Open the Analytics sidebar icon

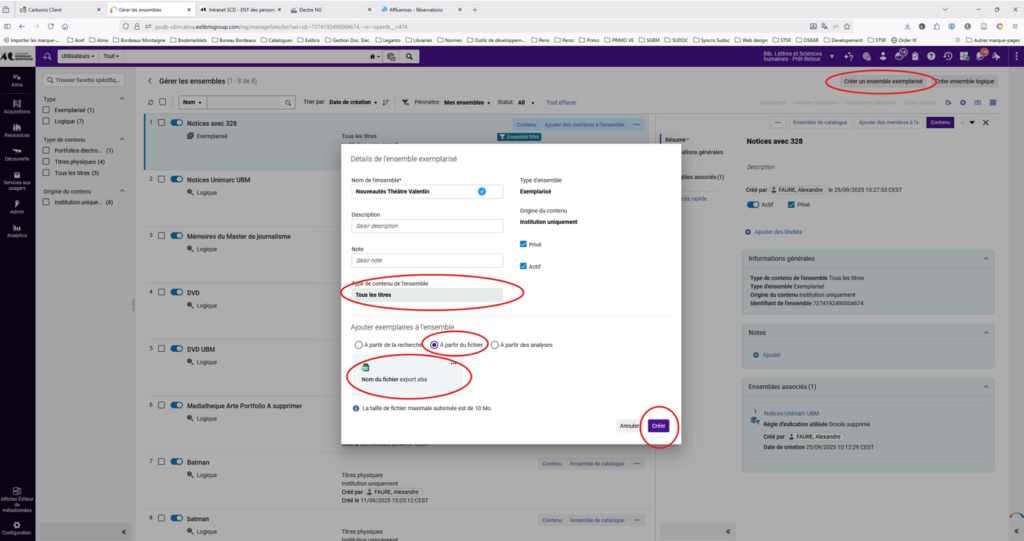pyautogui.click(x=16, y=230)
